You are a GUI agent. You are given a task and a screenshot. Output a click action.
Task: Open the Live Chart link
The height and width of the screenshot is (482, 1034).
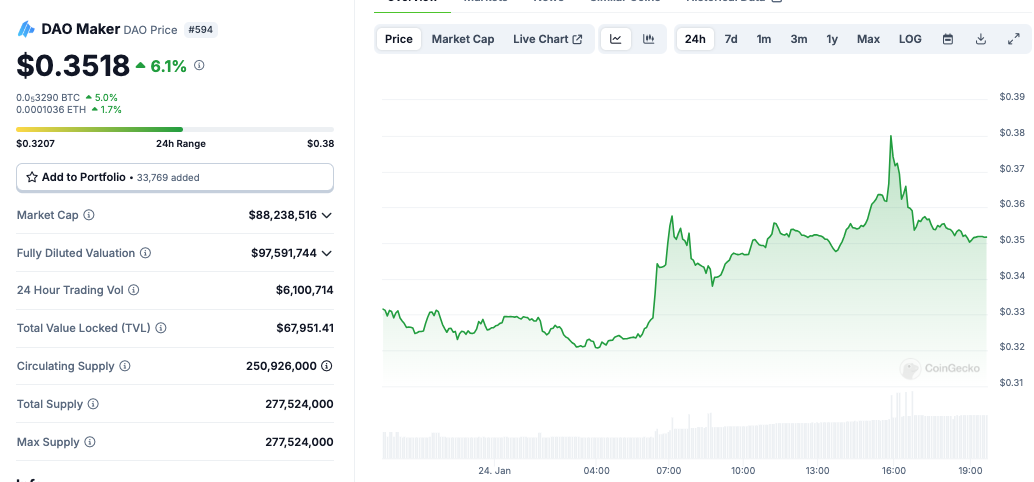click(547, 39)
